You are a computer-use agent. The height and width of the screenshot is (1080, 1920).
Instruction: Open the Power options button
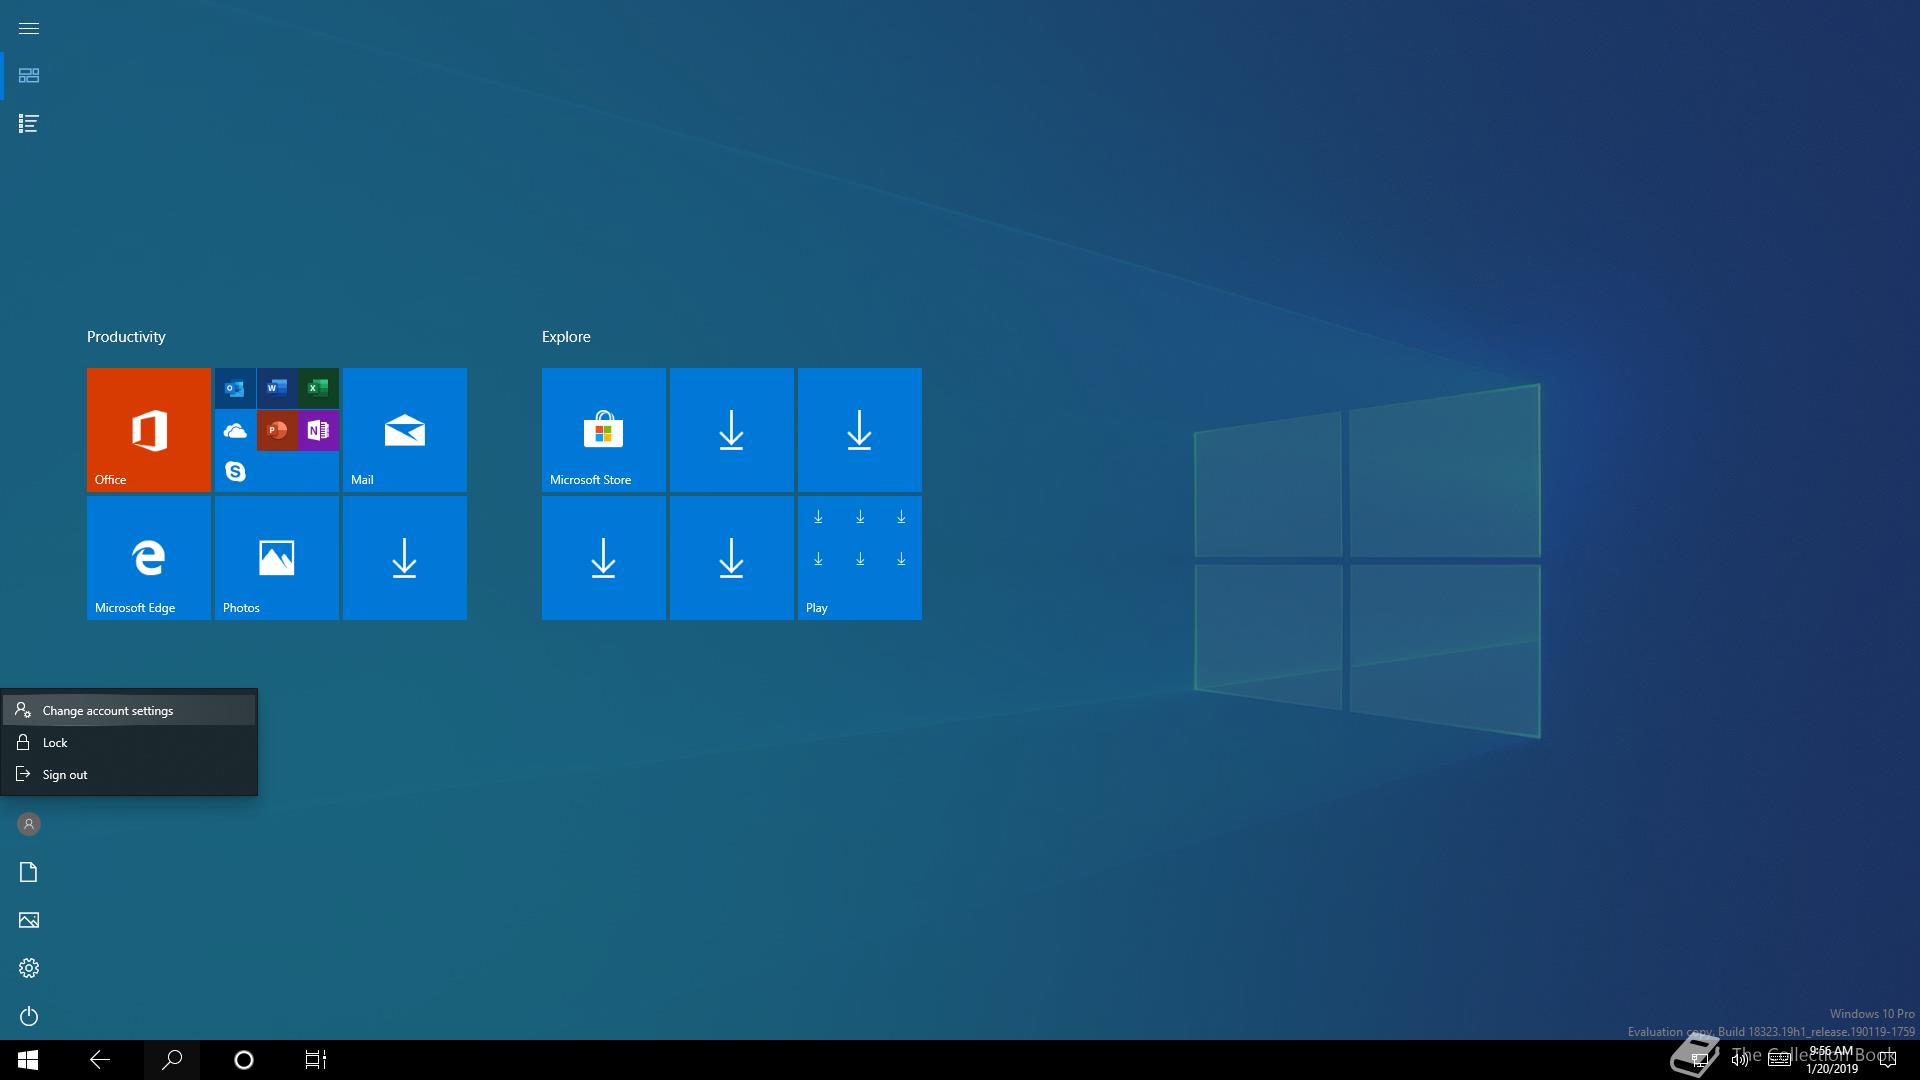pyautogui.click(x=29, y=1016)
